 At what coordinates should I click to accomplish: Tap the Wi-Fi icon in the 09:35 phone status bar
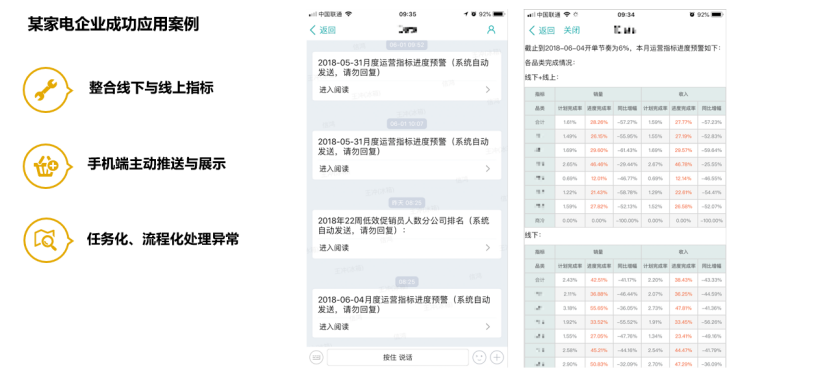pyautogui.click(x=348, y=14)
